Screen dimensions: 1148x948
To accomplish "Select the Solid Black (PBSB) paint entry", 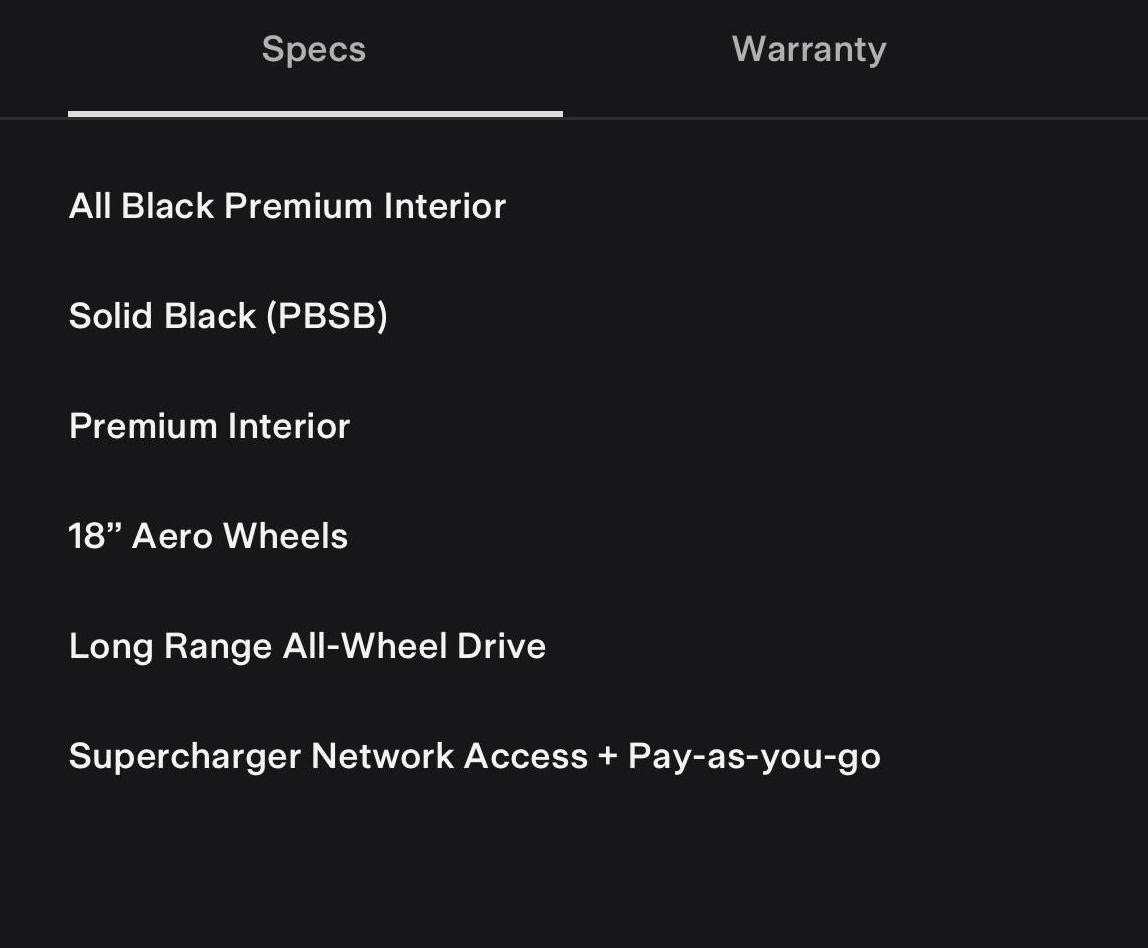I will tap(228, 316).
